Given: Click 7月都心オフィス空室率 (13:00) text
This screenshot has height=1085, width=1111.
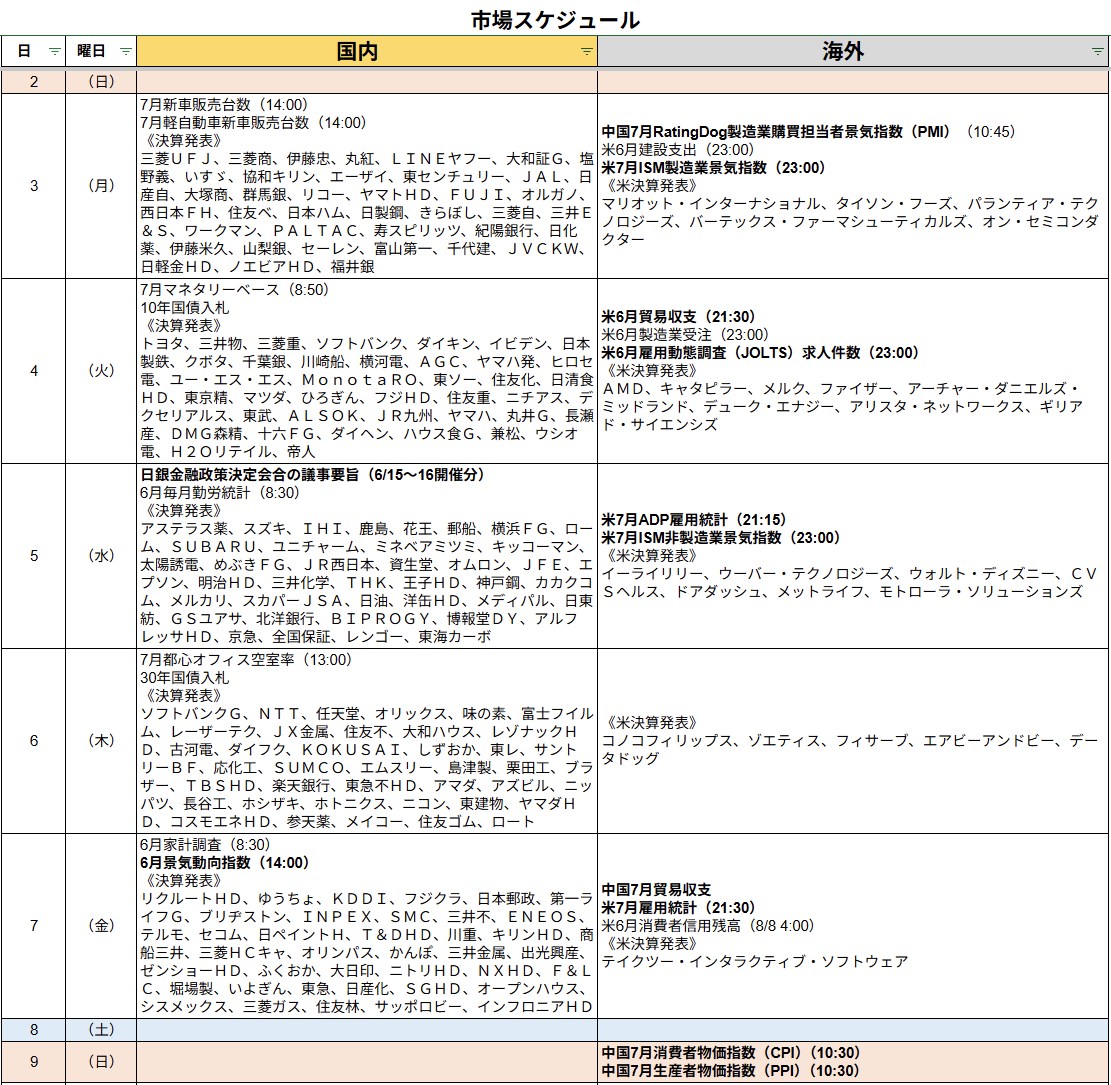Looking at the screenshot, I should tap(246, 660).
